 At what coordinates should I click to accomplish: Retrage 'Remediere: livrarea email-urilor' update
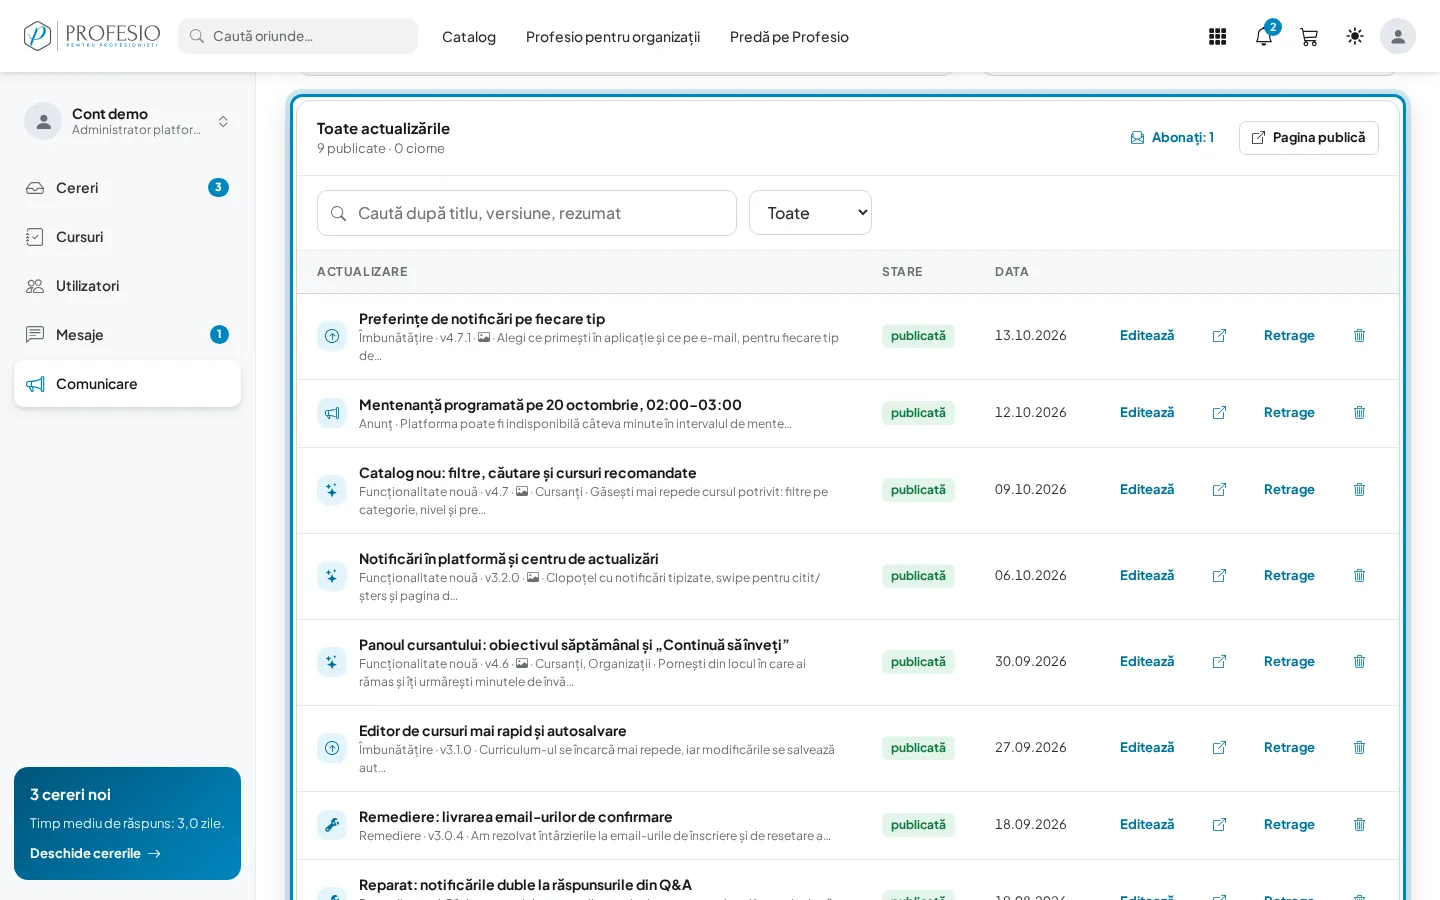tap(1289, 825)
